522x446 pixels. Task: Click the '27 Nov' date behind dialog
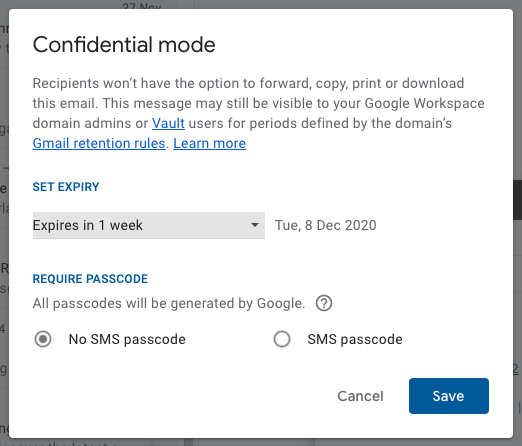[x=142, y=6]
